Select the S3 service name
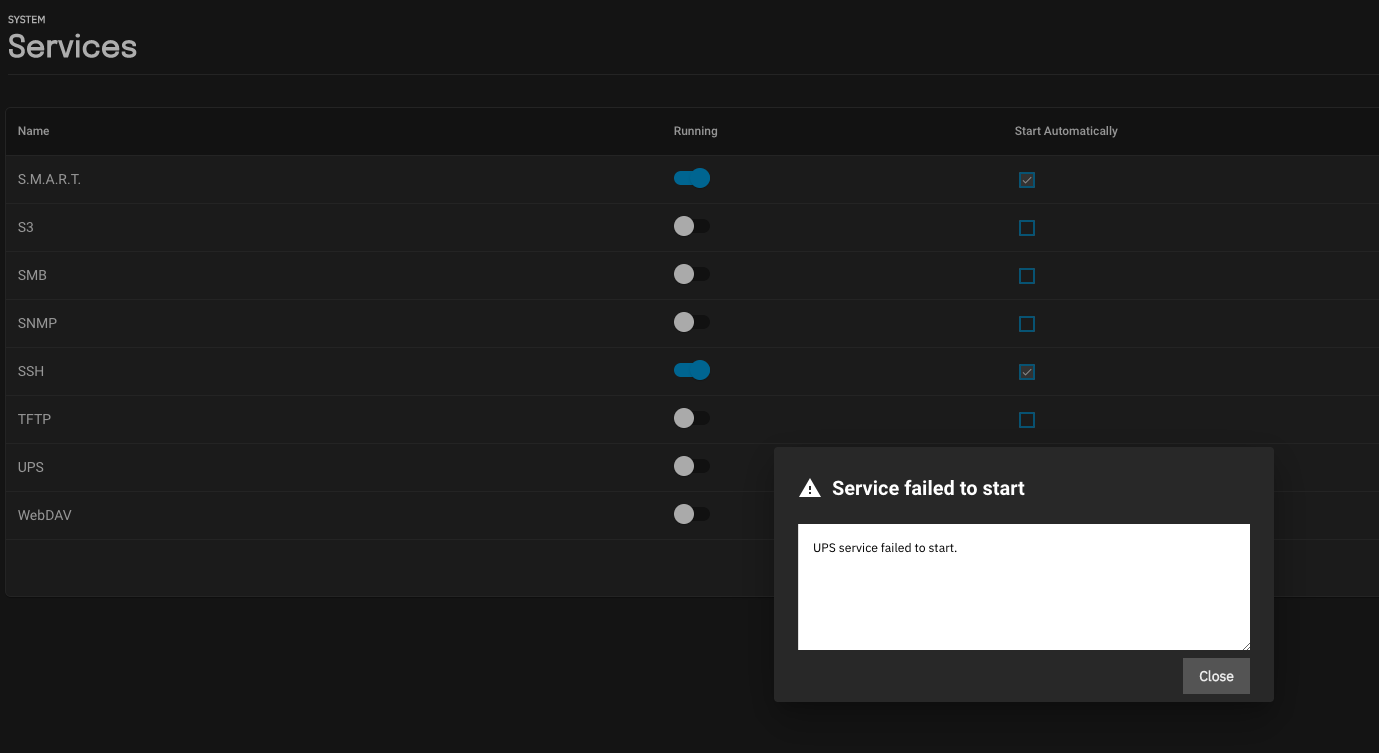1379x753 pixels. coord(26,227)
